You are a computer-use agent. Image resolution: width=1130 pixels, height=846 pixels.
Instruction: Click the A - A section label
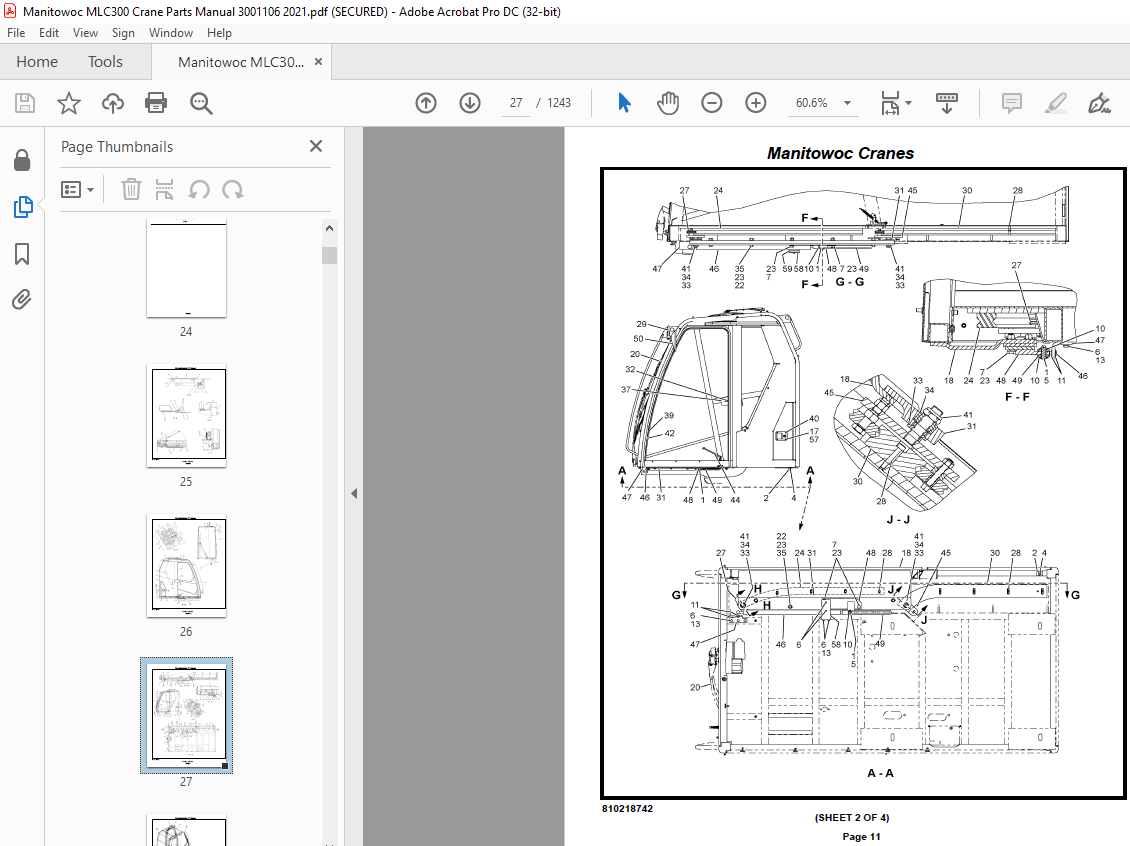880,773
